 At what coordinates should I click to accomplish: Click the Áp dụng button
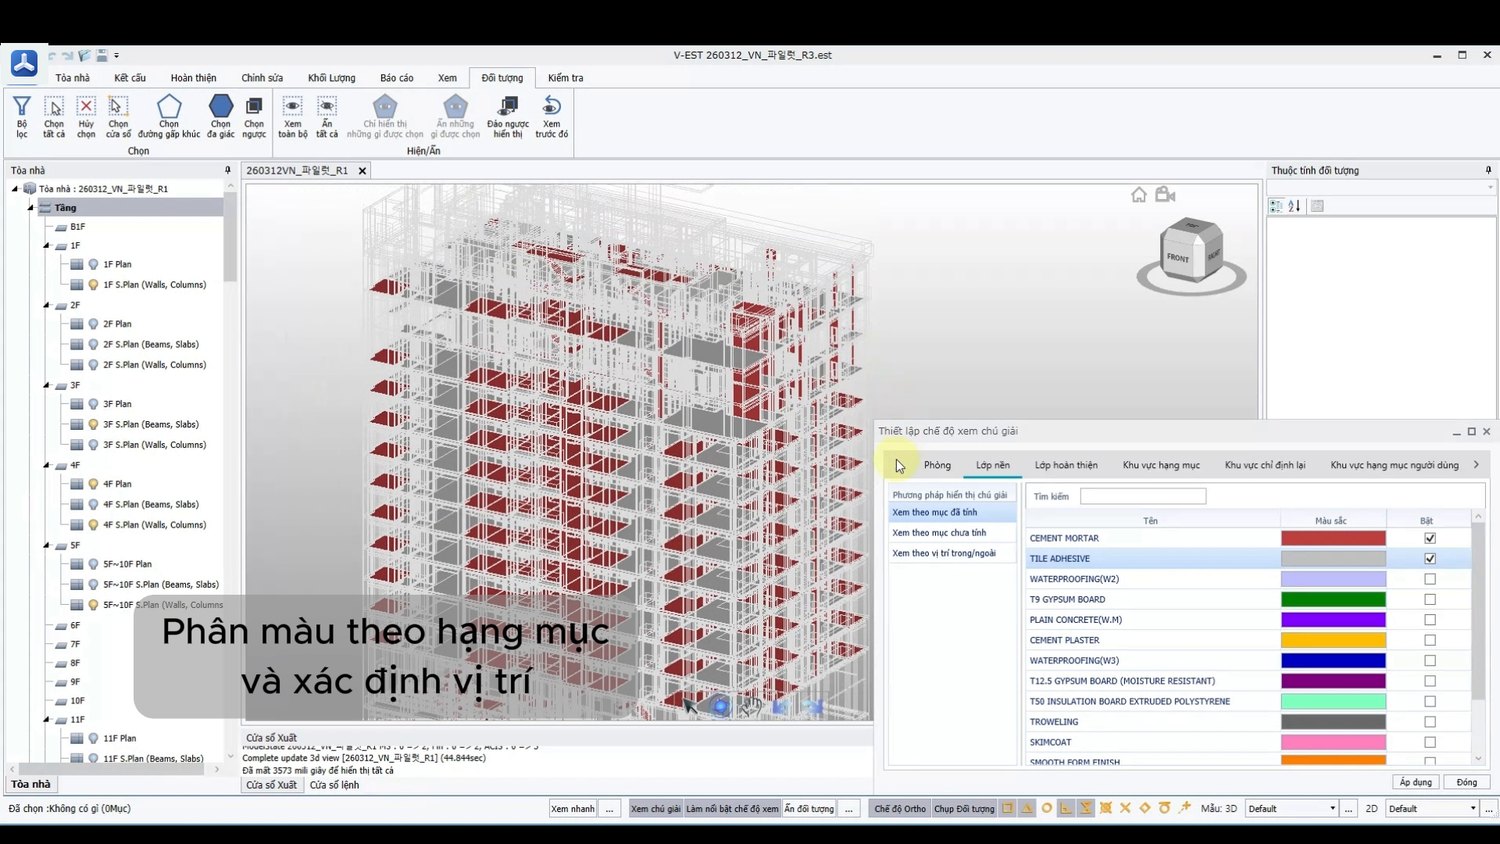1415,782
